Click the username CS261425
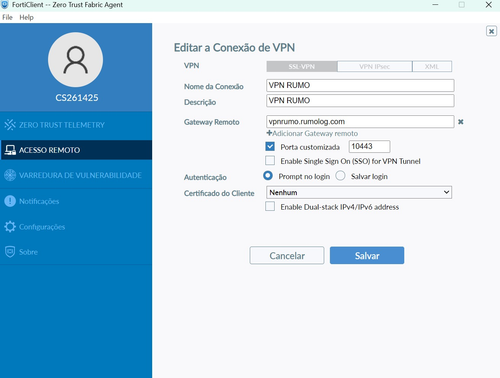Viewport: 500px width, 378px height. coord(77,98)
